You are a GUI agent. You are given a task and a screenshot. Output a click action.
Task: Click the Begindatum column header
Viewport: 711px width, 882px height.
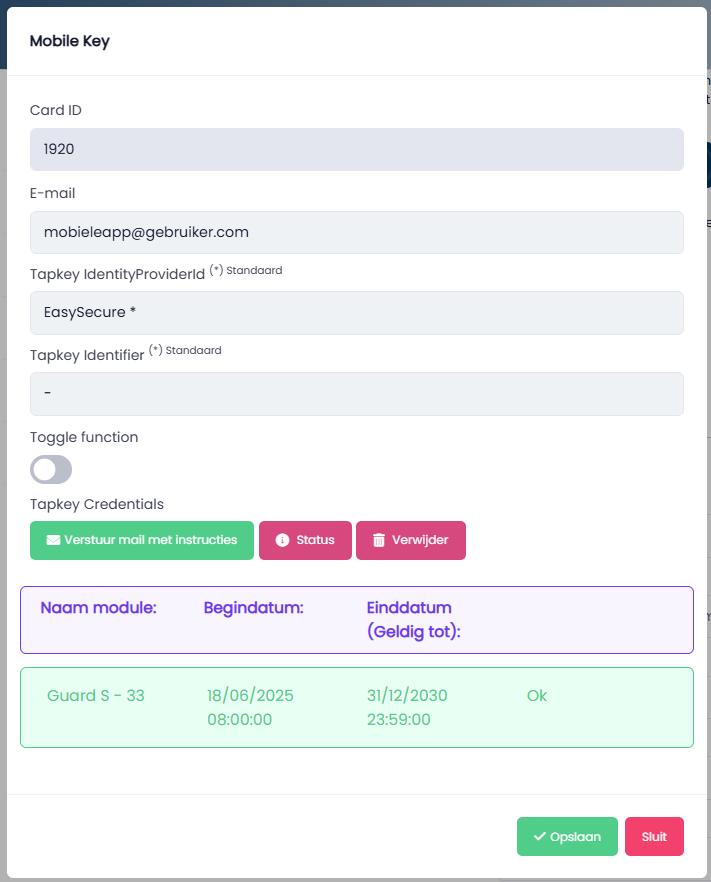(254, 608)
